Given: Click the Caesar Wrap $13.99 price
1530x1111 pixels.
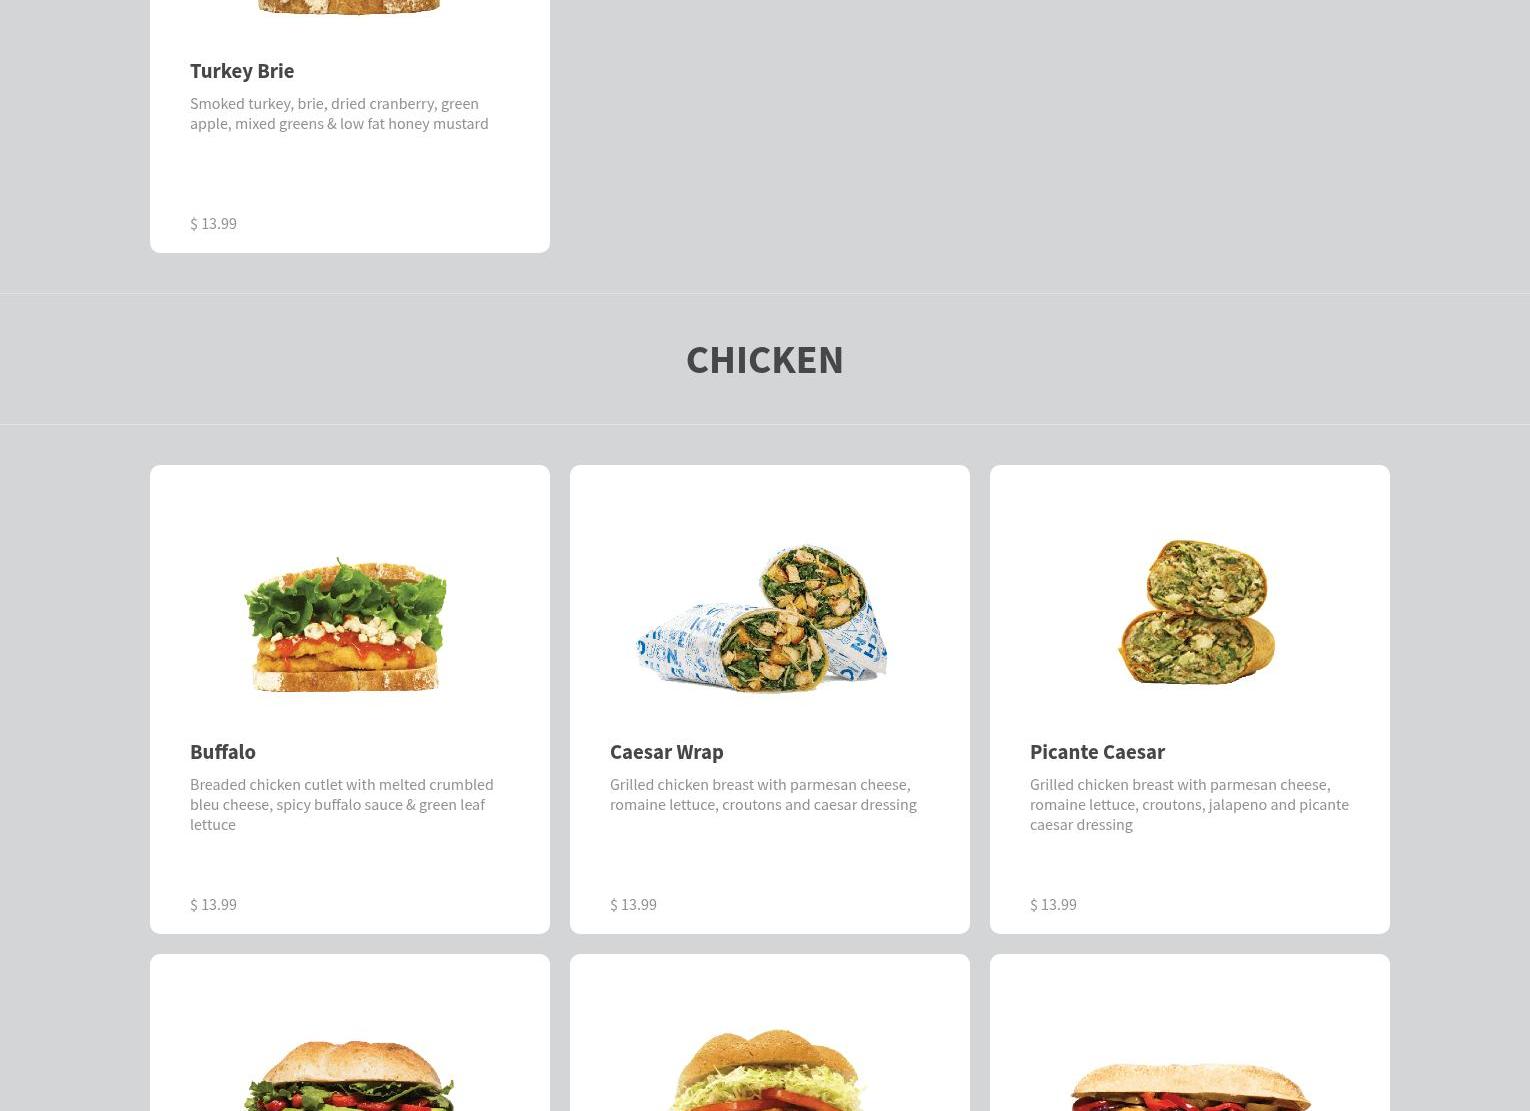Looking at the screenshot, I should click(x=633, y=904).
